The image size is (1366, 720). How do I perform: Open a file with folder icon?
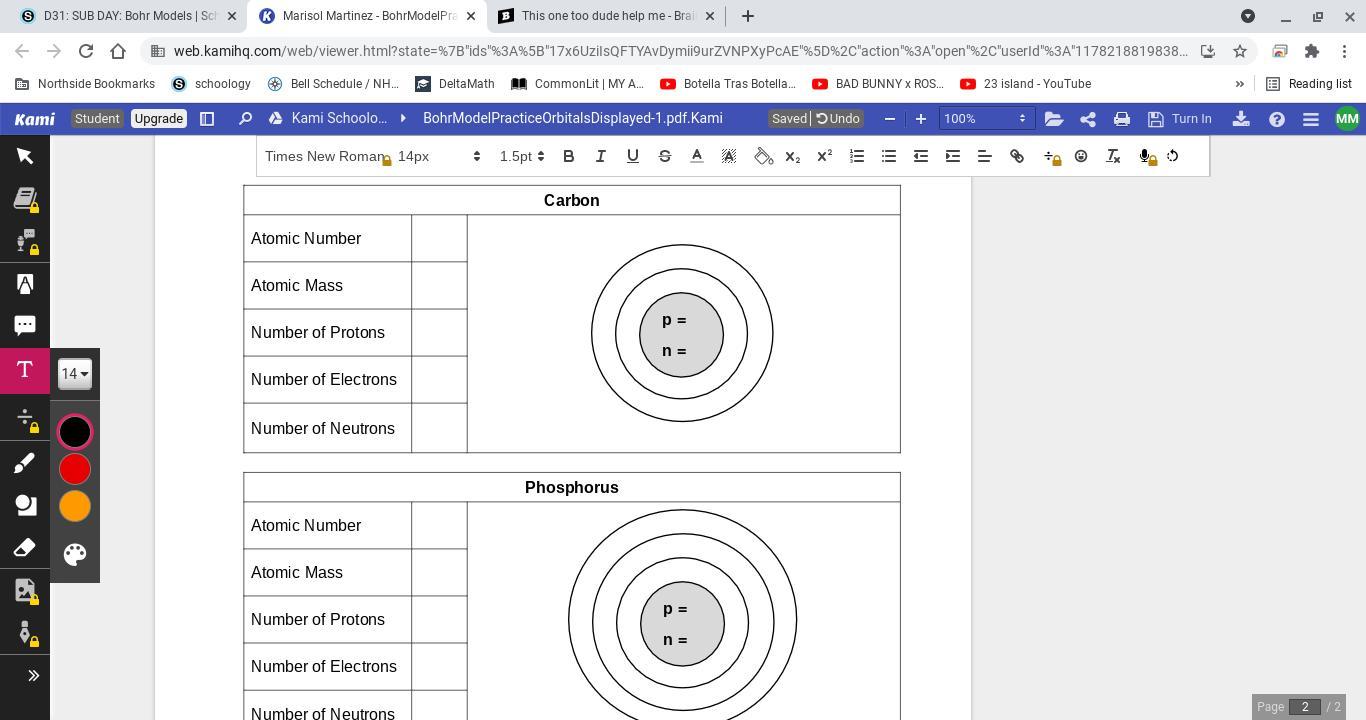coord(1053,118)
